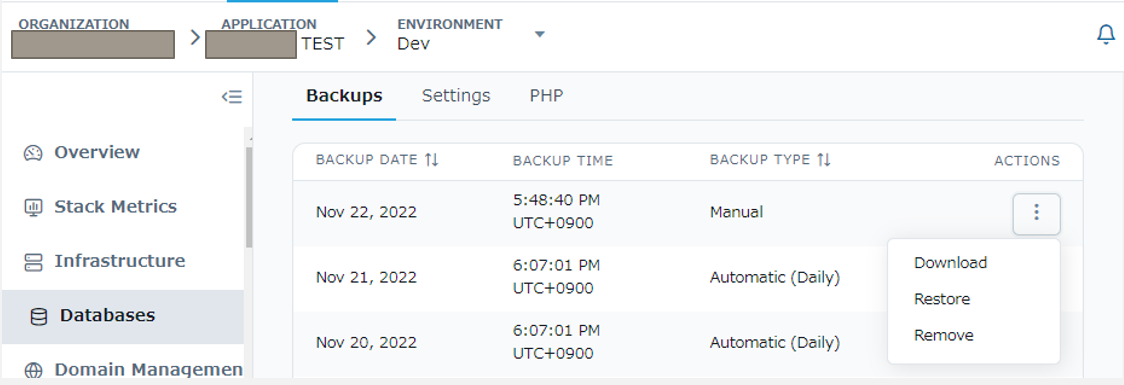Click the Nov 22, 2022 date cell

(x=366, y=213)
